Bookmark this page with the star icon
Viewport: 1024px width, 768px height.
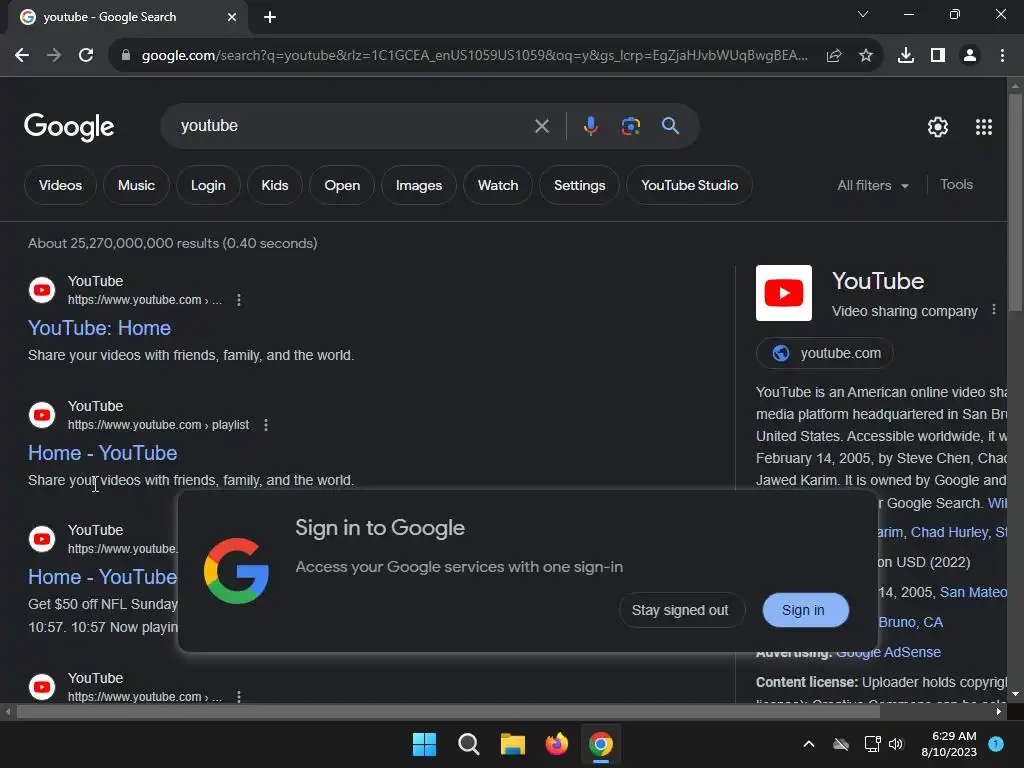coord(866,56)
